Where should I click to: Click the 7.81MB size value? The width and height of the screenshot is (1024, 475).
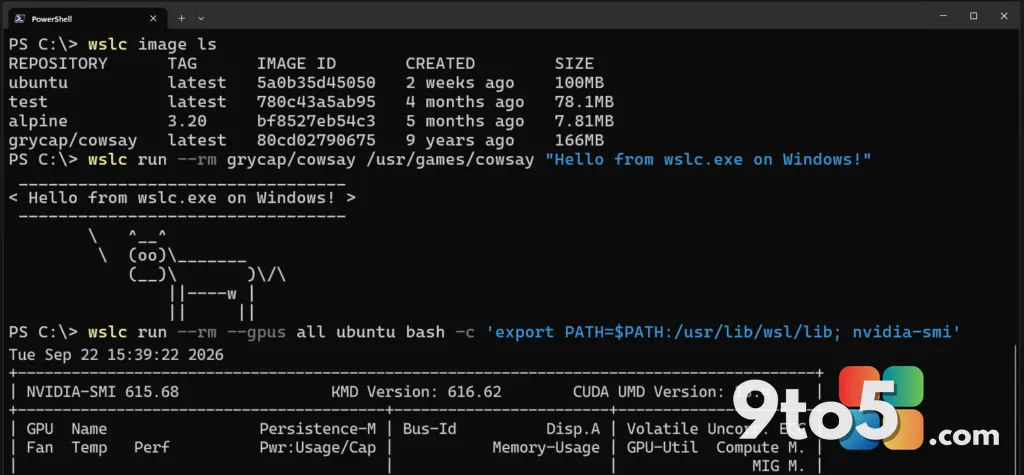tap(584, 121)
